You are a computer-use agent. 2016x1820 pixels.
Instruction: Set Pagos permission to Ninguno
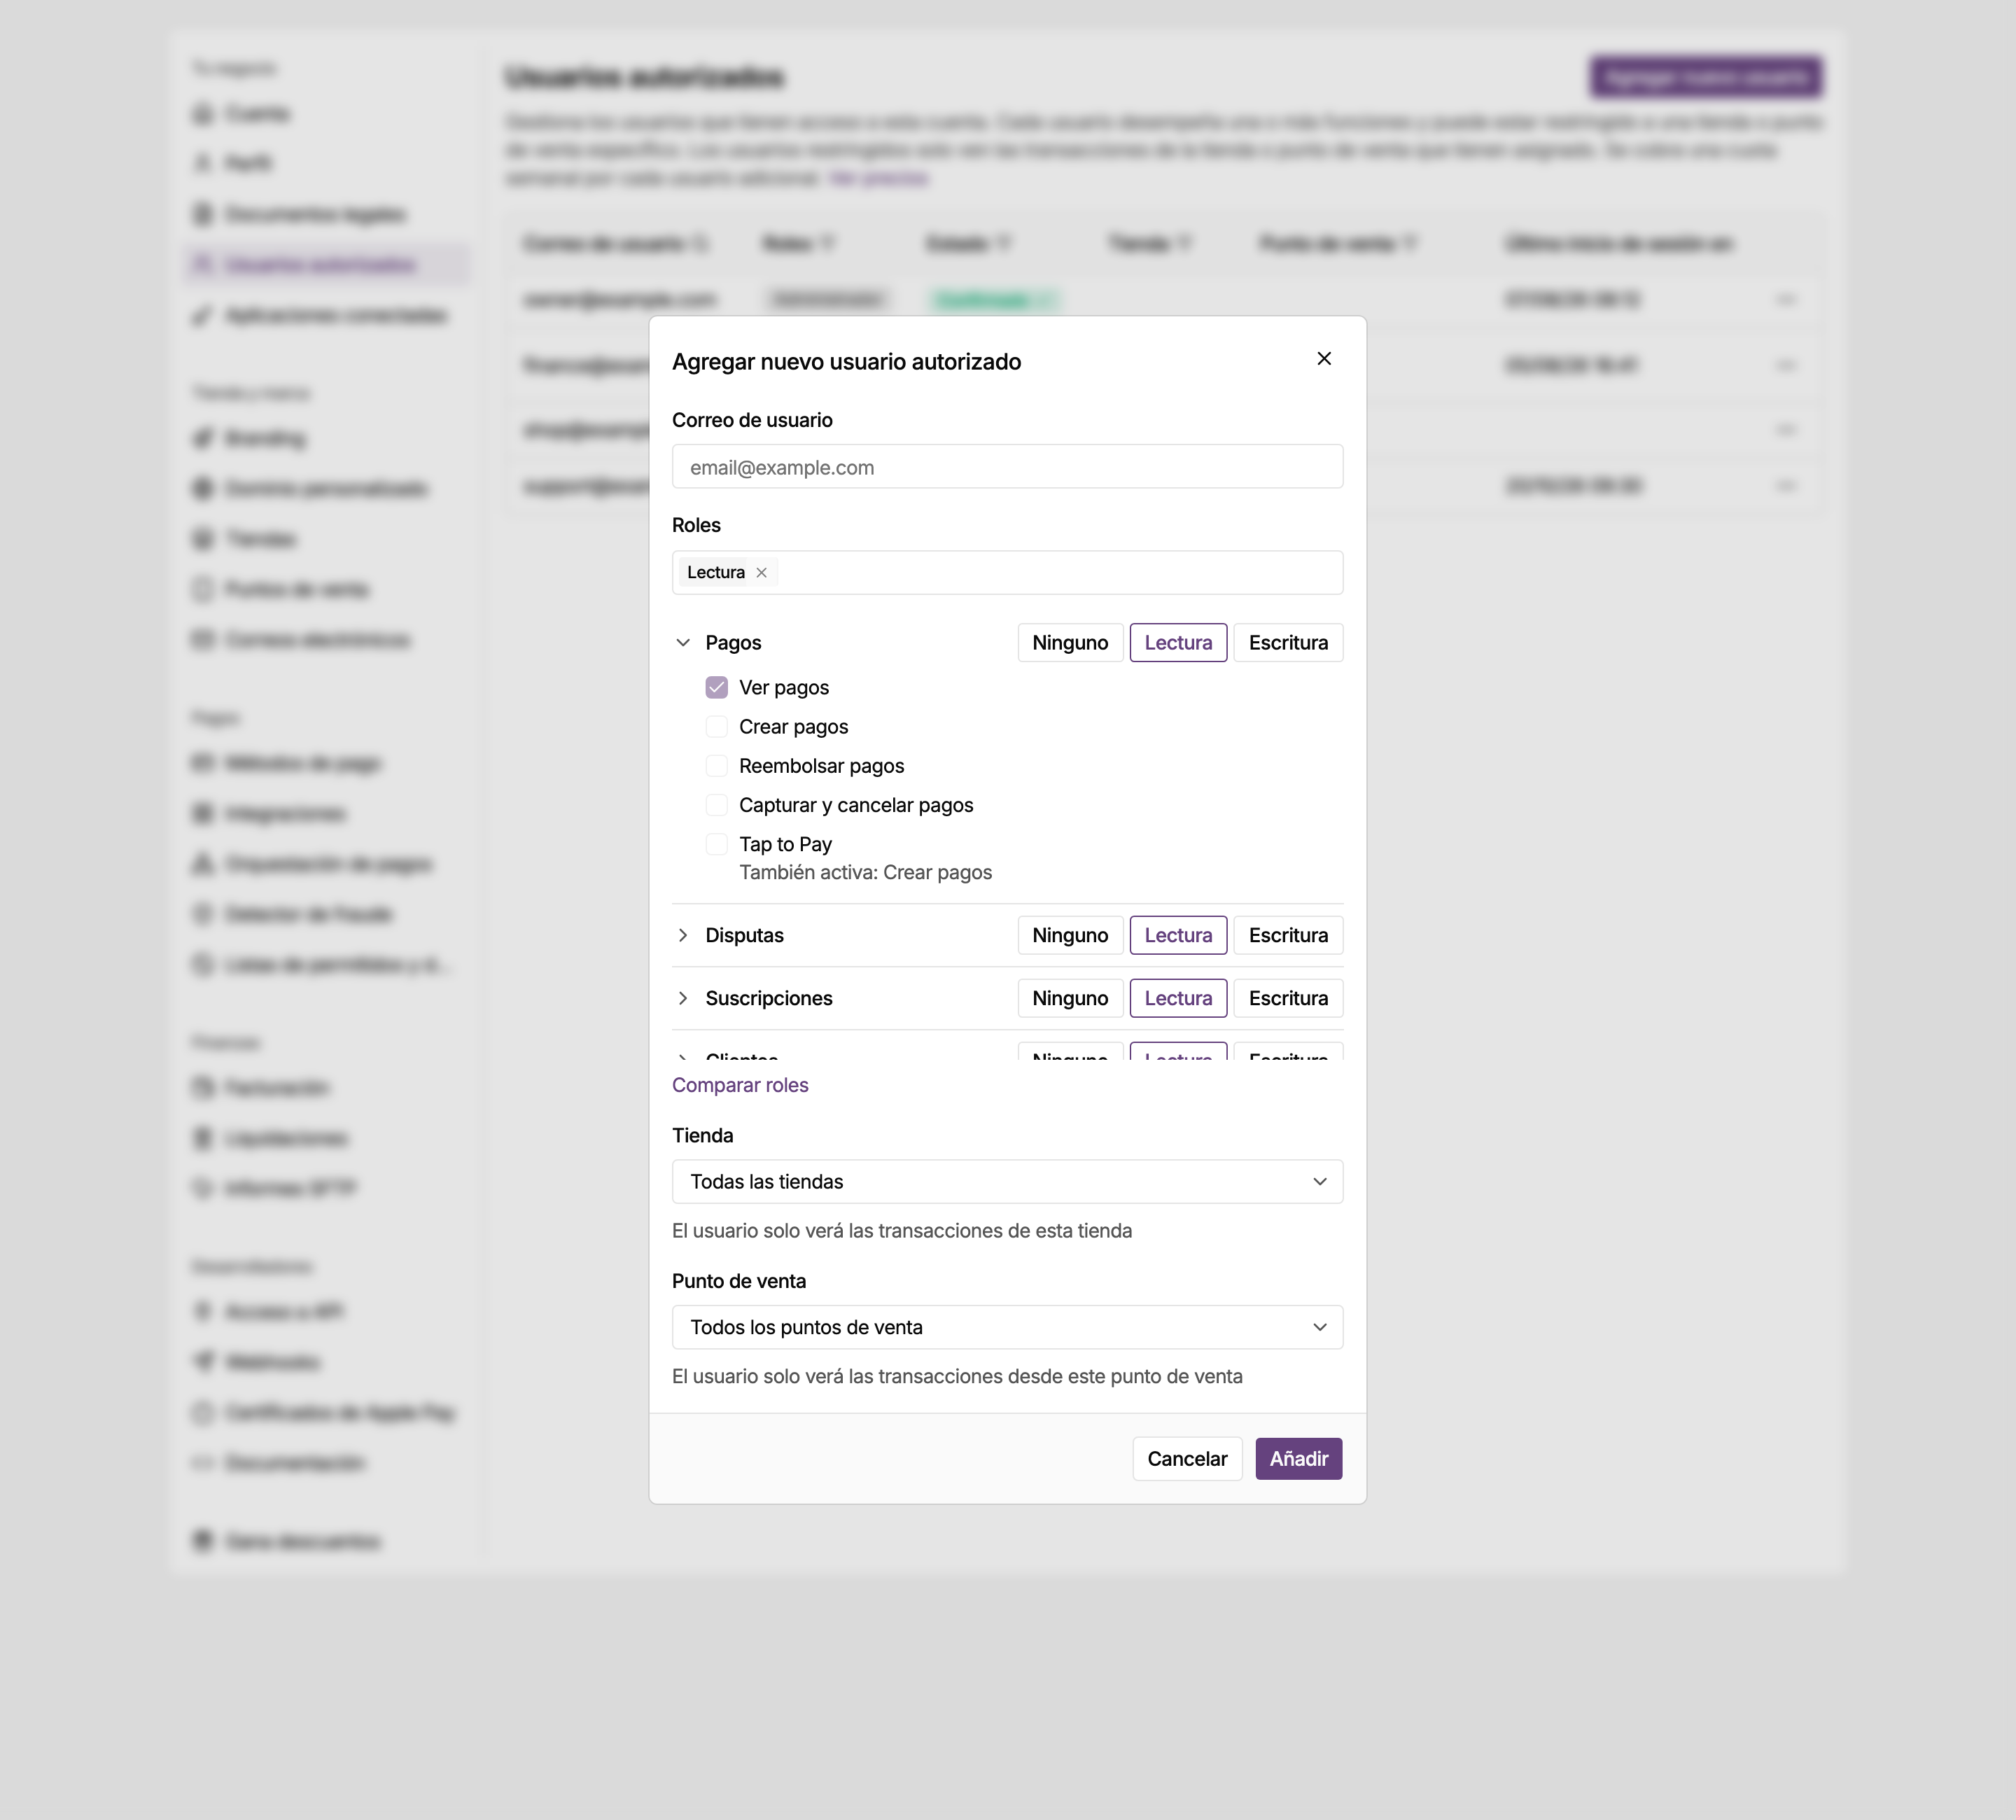click(1070, 643)
